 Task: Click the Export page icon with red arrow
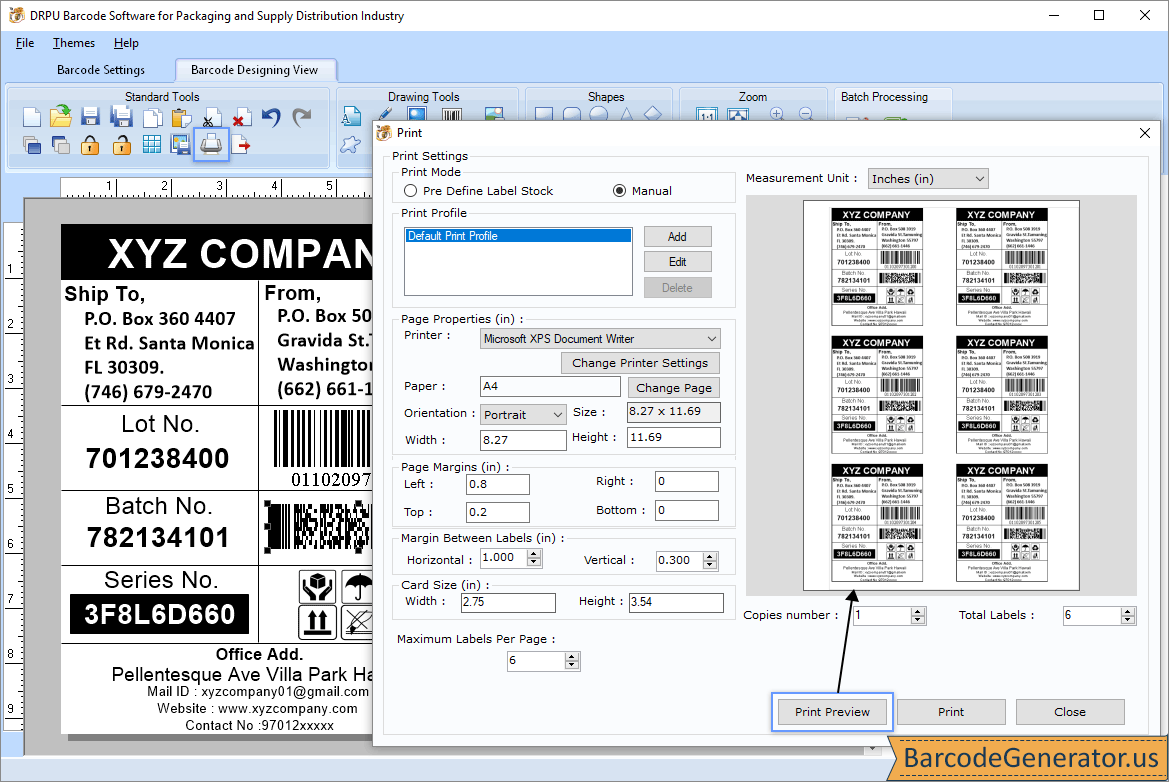(x=241, y=145)
